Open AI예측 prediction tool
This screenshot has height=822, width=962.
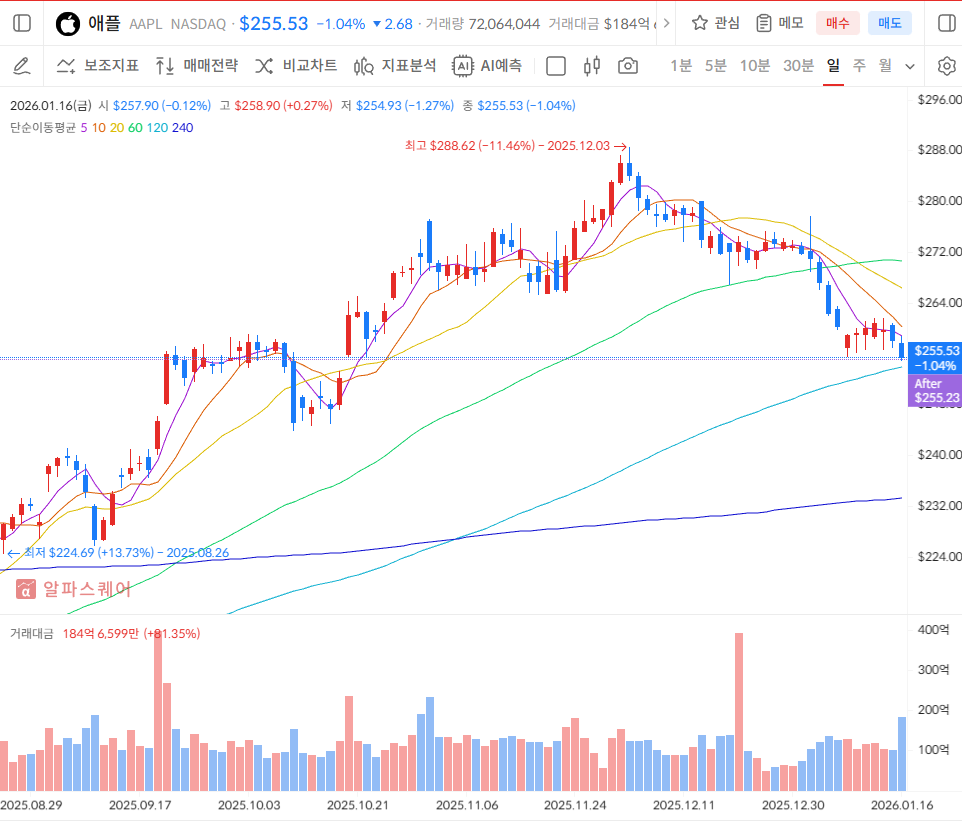[487, 66]
